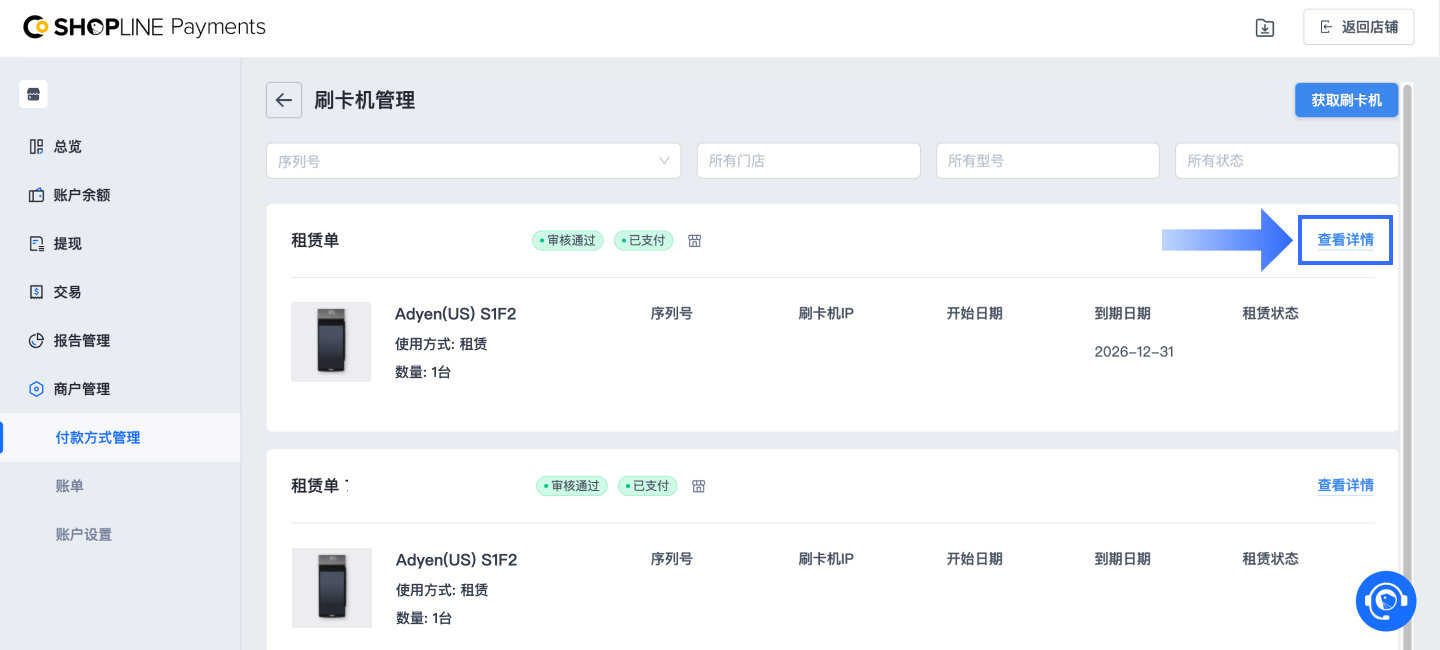Navigate to 交易 in the sidebar
This screenshot has width=1440, height=650.
click(x=67, y=292)
